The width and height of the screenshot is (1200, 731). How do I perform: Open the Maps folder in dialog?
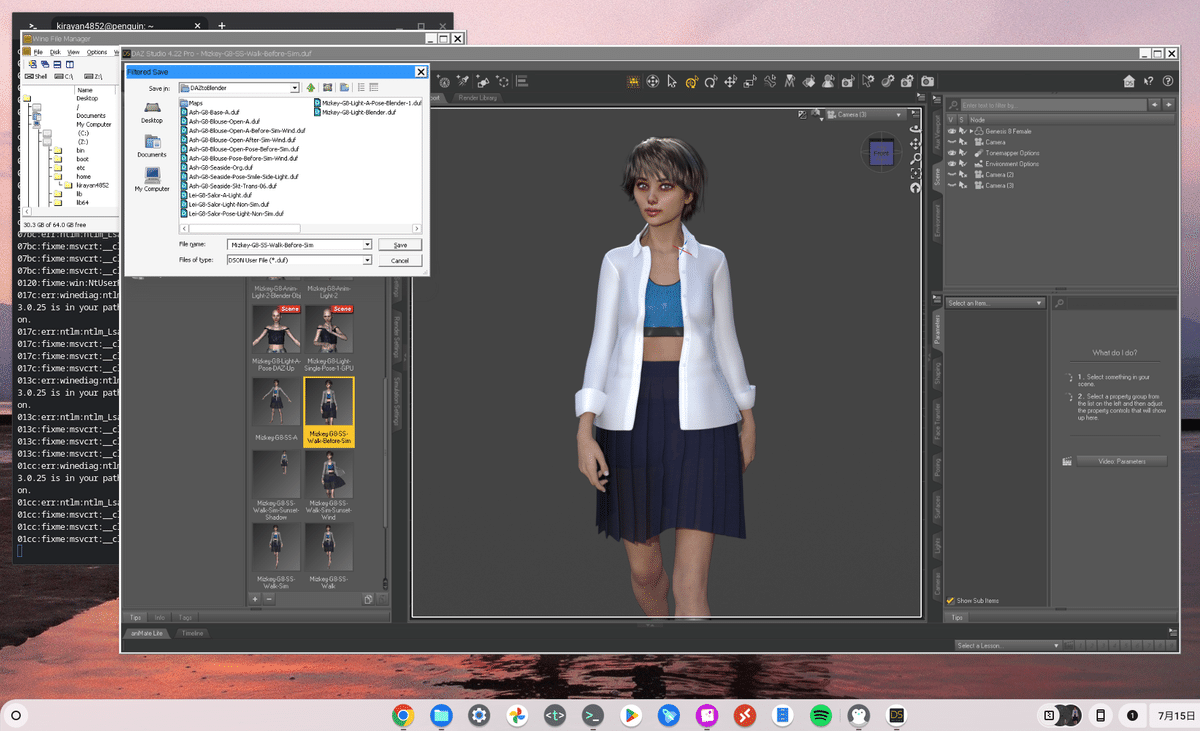pyautogui.click(x=192, y=103)
